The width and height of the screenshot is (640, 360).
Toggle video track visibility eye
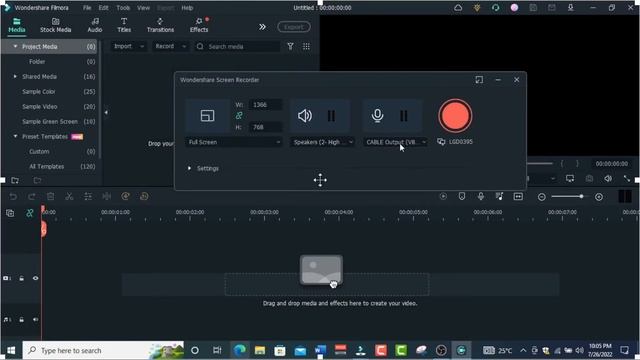(36, 278)
